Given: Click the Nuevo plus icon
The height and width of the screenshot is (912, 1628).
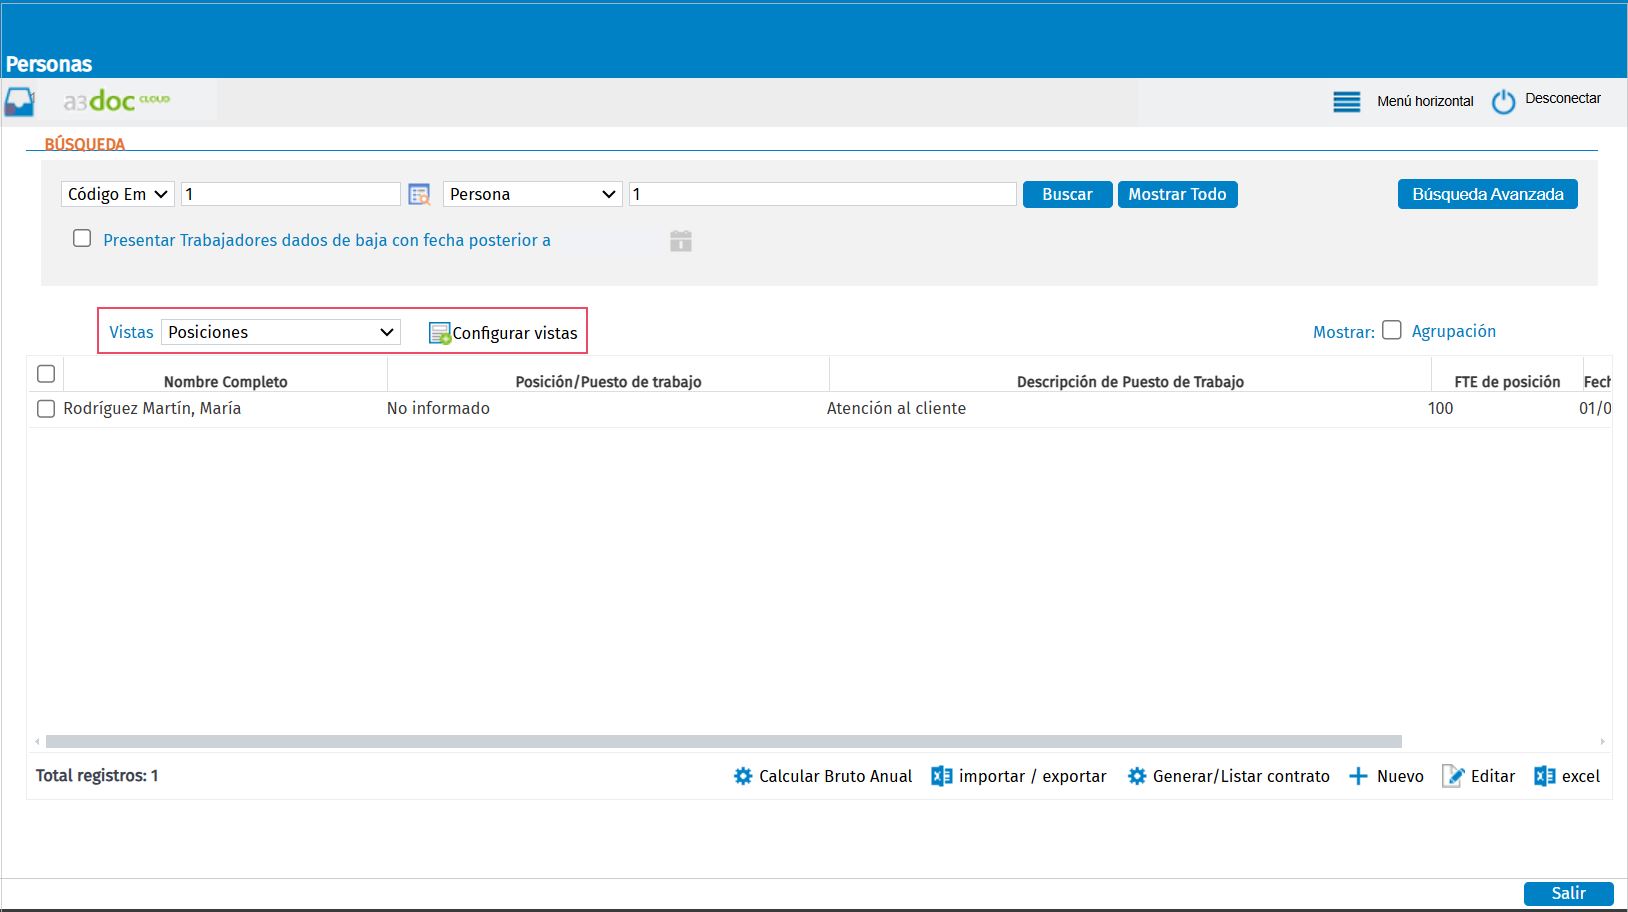Looking at the screenshot, I should (1358, 776).
